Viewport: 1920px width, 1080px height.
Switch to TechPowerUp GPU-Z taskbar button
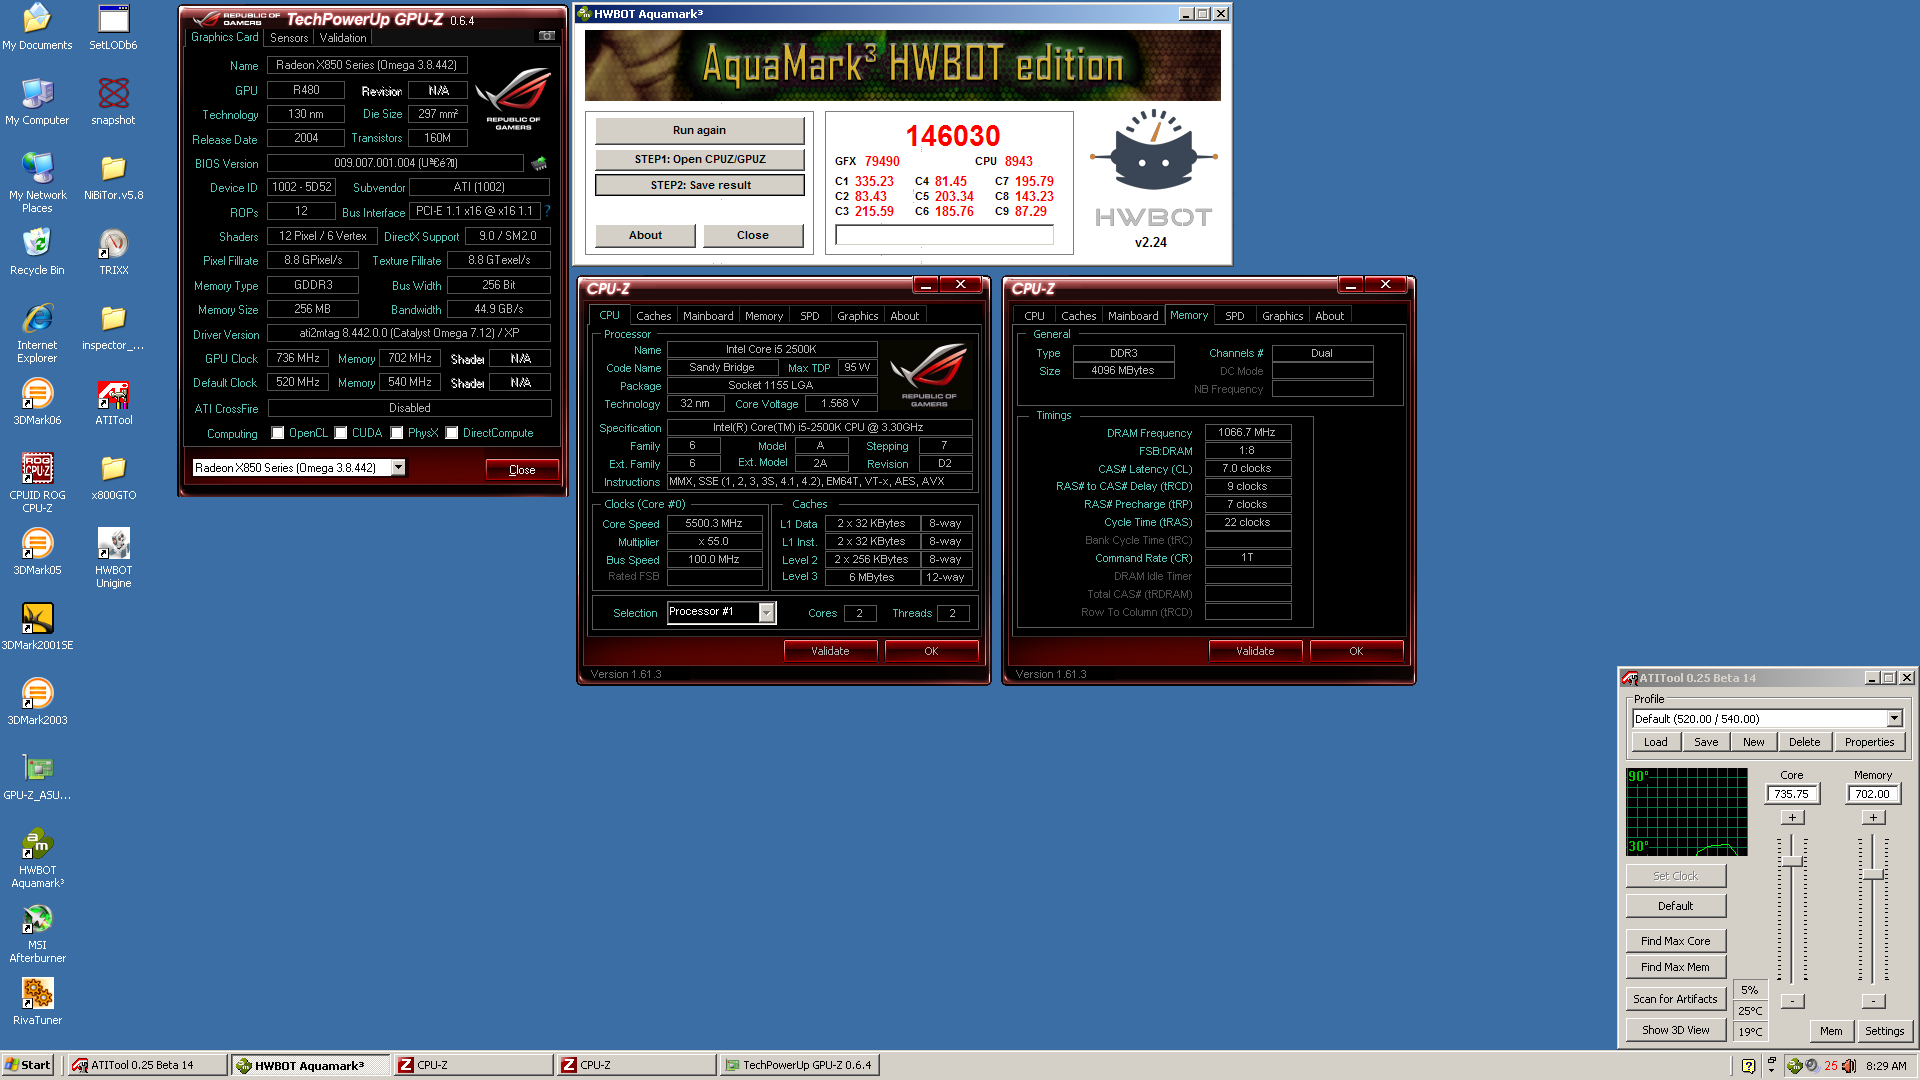pos(800,1065)
